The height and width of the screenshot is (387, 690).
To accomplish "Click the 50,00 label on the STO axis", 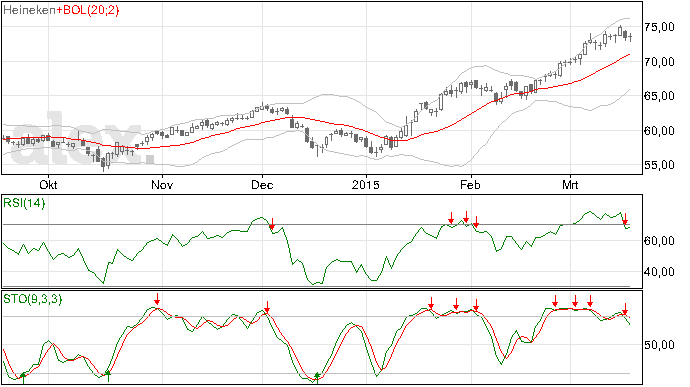I will (x=659, y=345).
